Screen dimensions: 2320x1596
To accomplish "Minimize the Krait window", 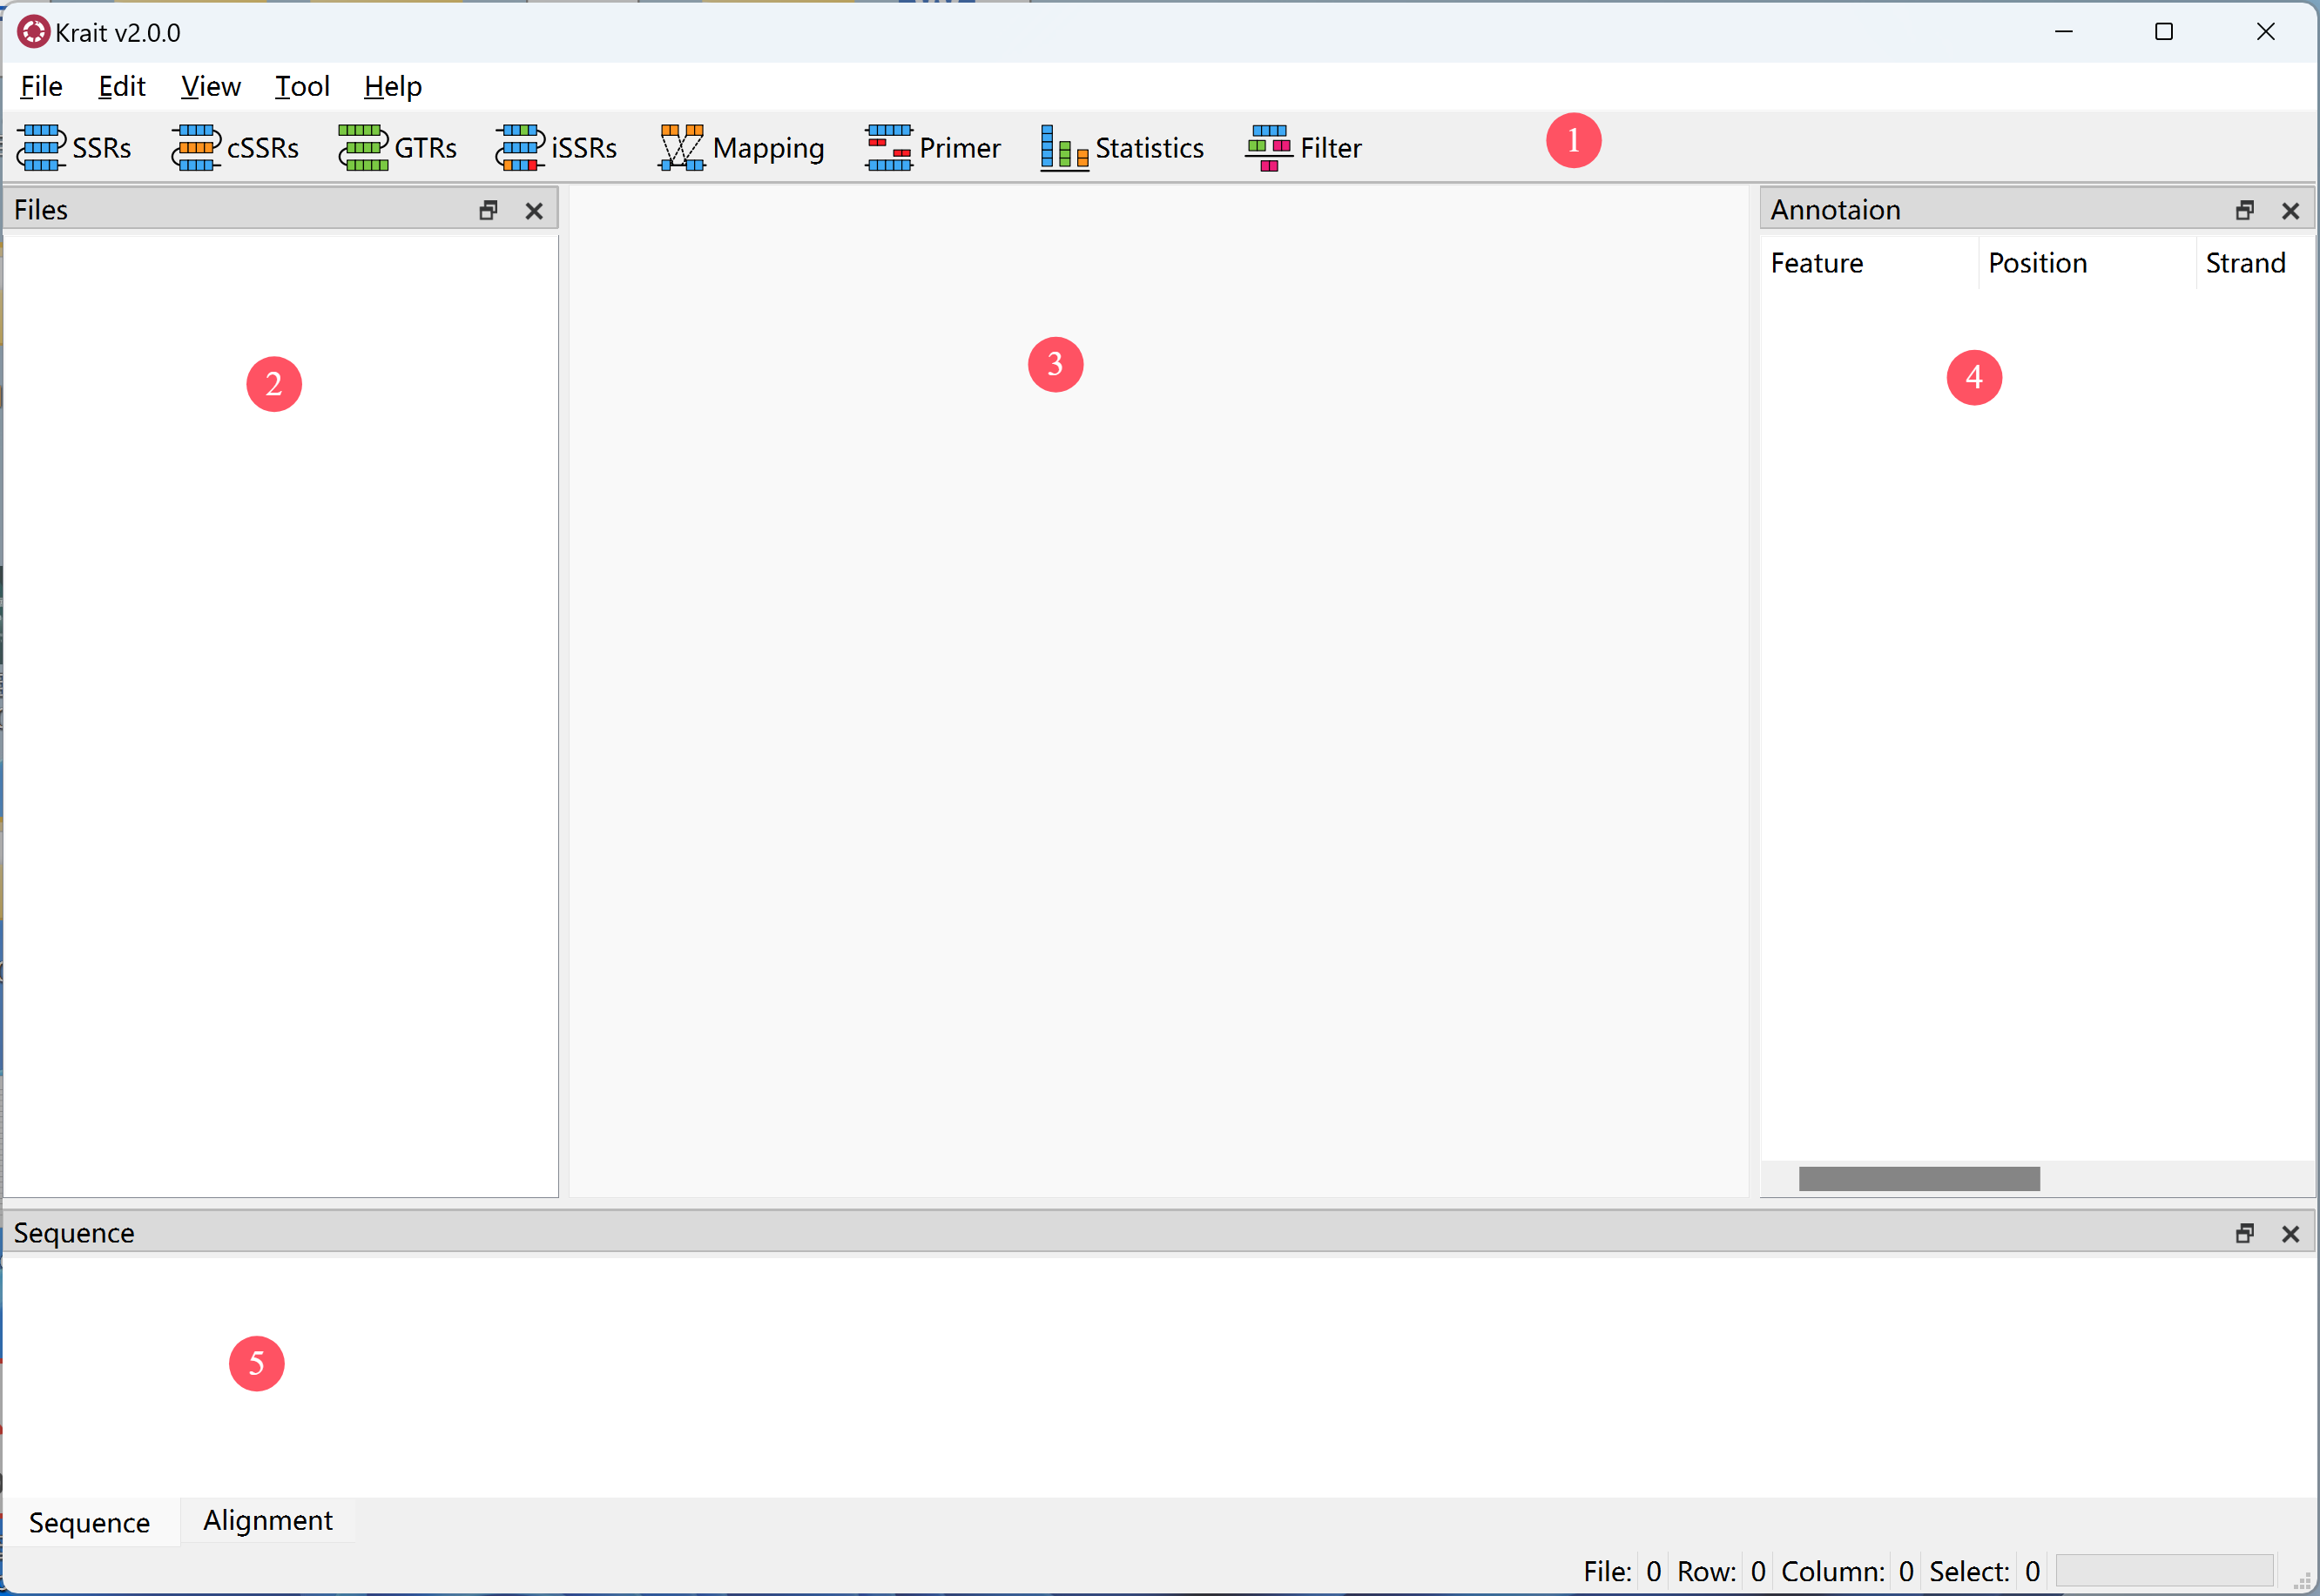I will [2063, 32].
